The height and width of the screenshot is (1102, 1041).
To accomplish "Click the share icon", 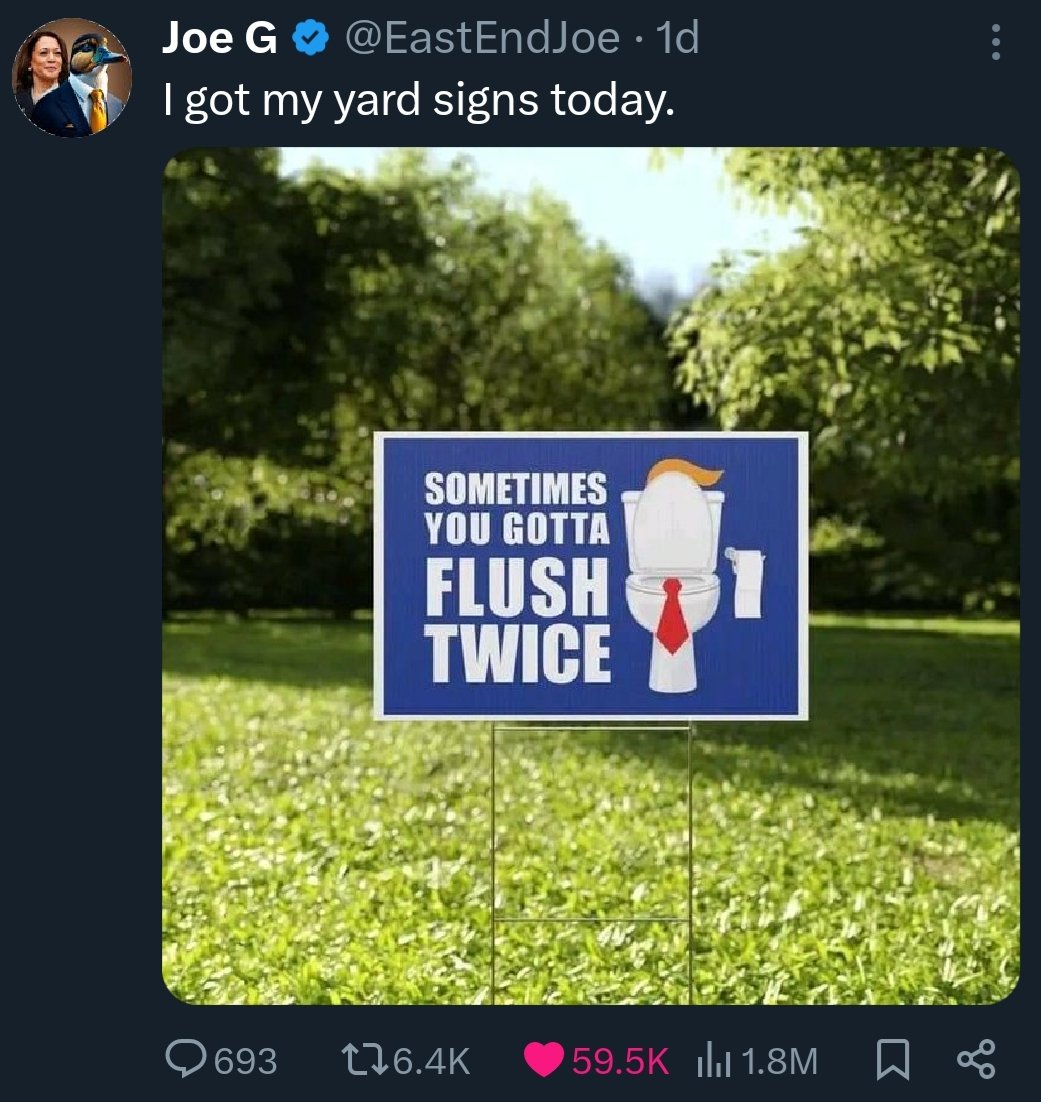I will point(976,1060).
